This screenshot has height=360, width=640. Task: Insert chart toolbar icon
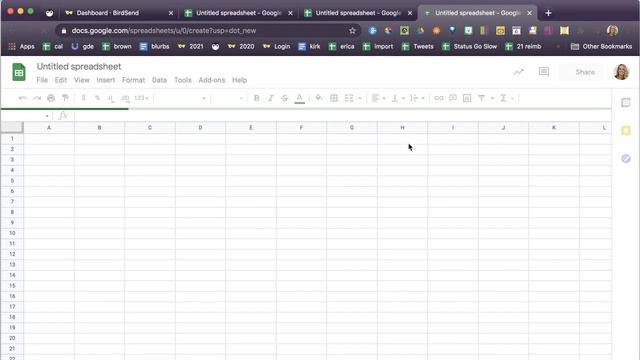tap(467, 98)
